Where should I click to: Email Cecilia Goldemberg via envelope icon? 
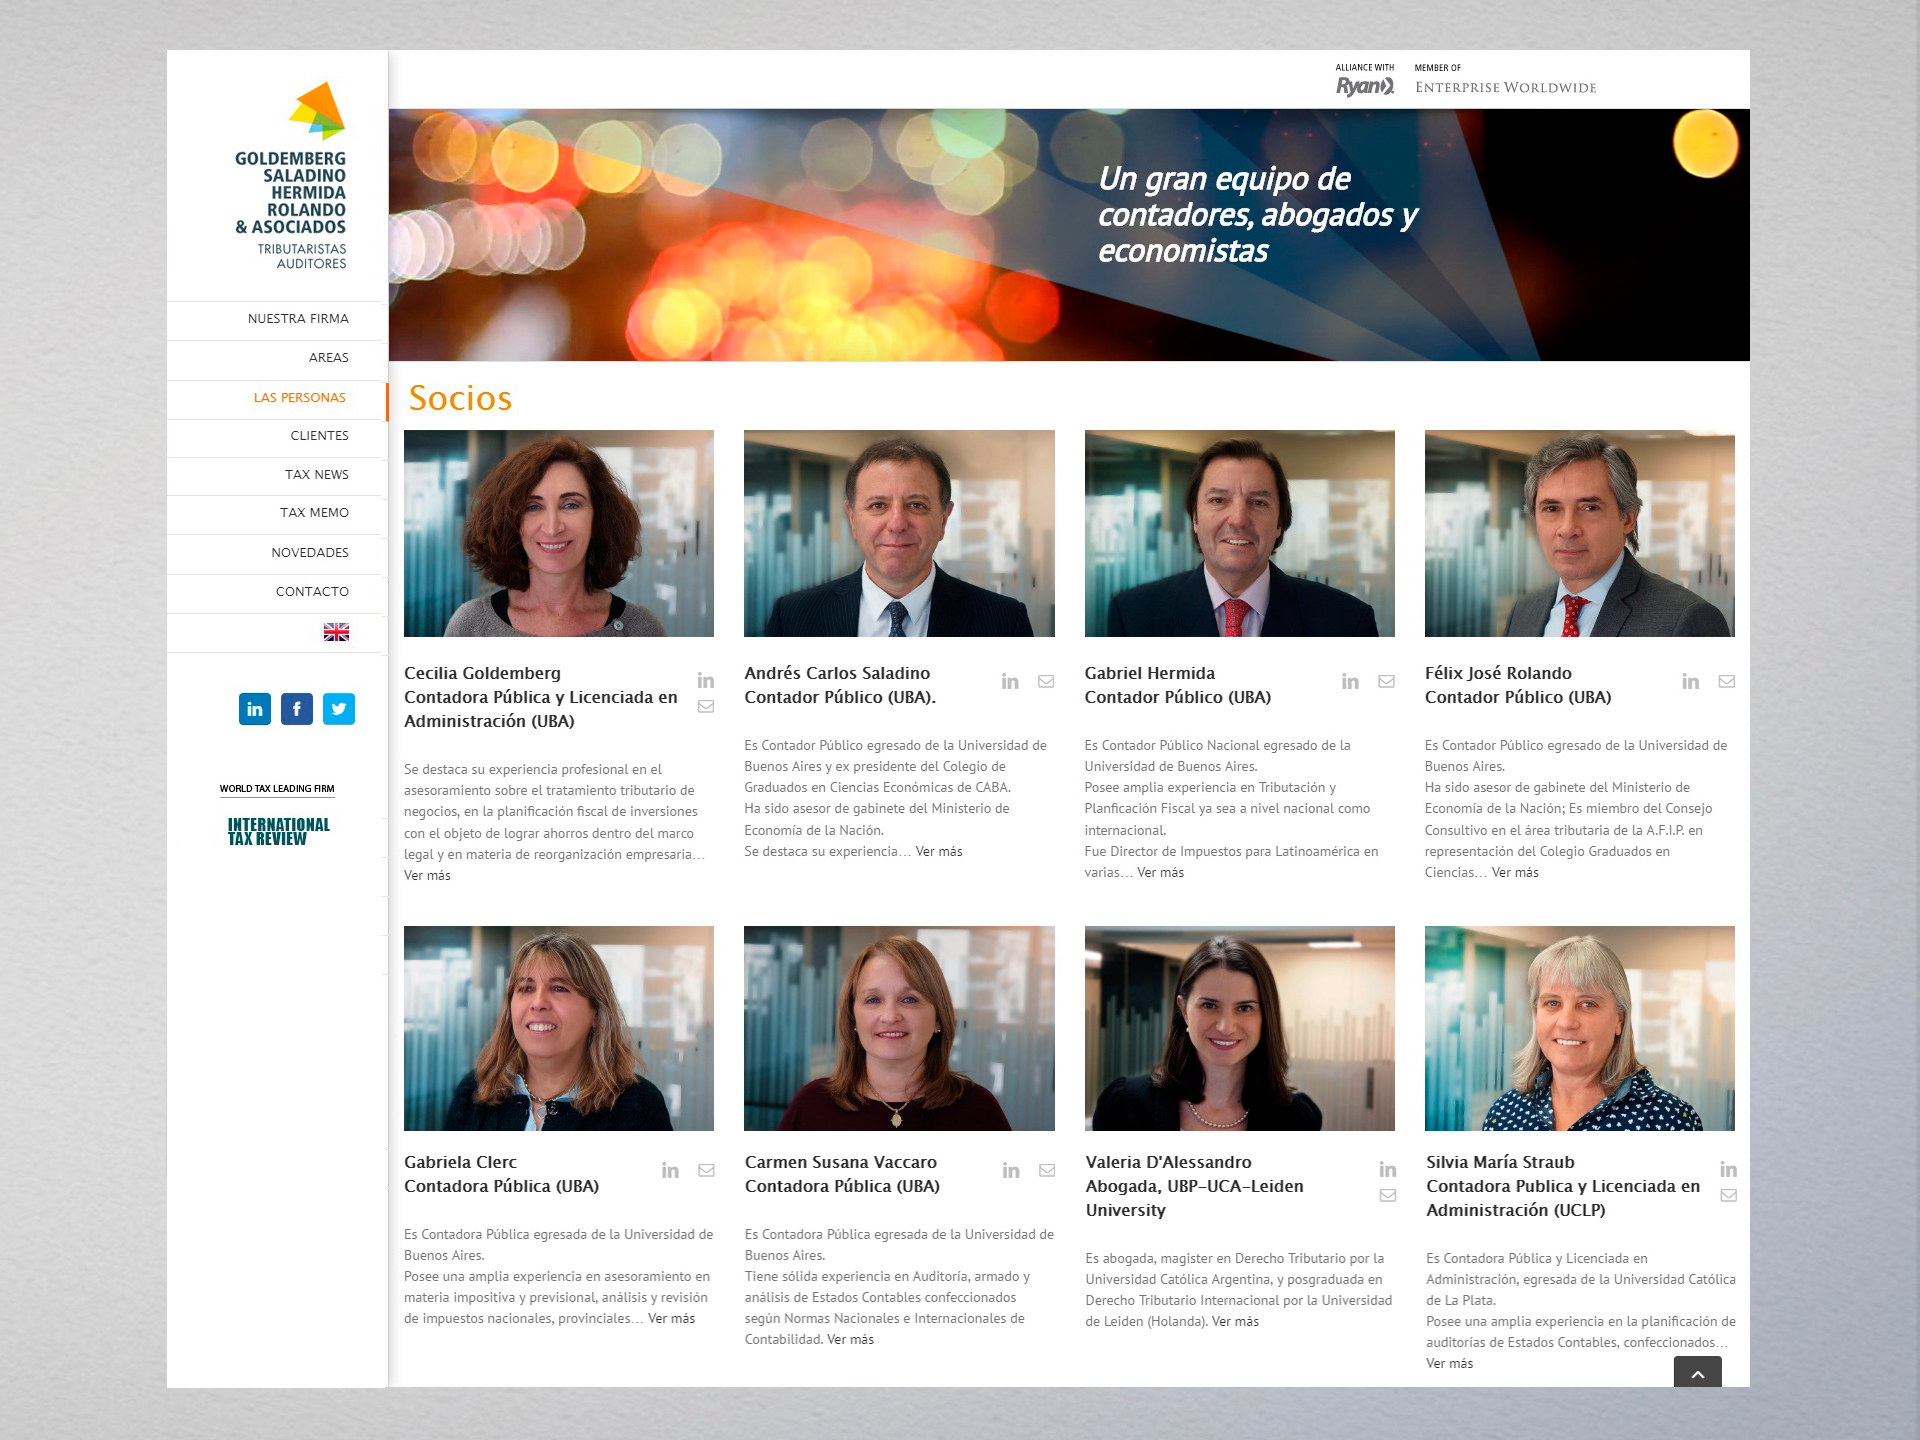(706, 706)
